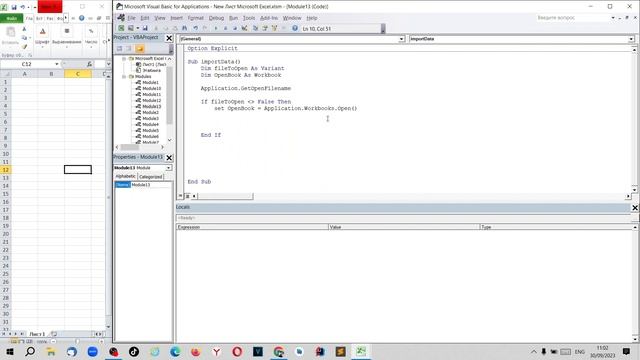The height and width of the screenshot is (360, 640).
Task: Open File Explorer from taskbar
Action: pos(51,351)
